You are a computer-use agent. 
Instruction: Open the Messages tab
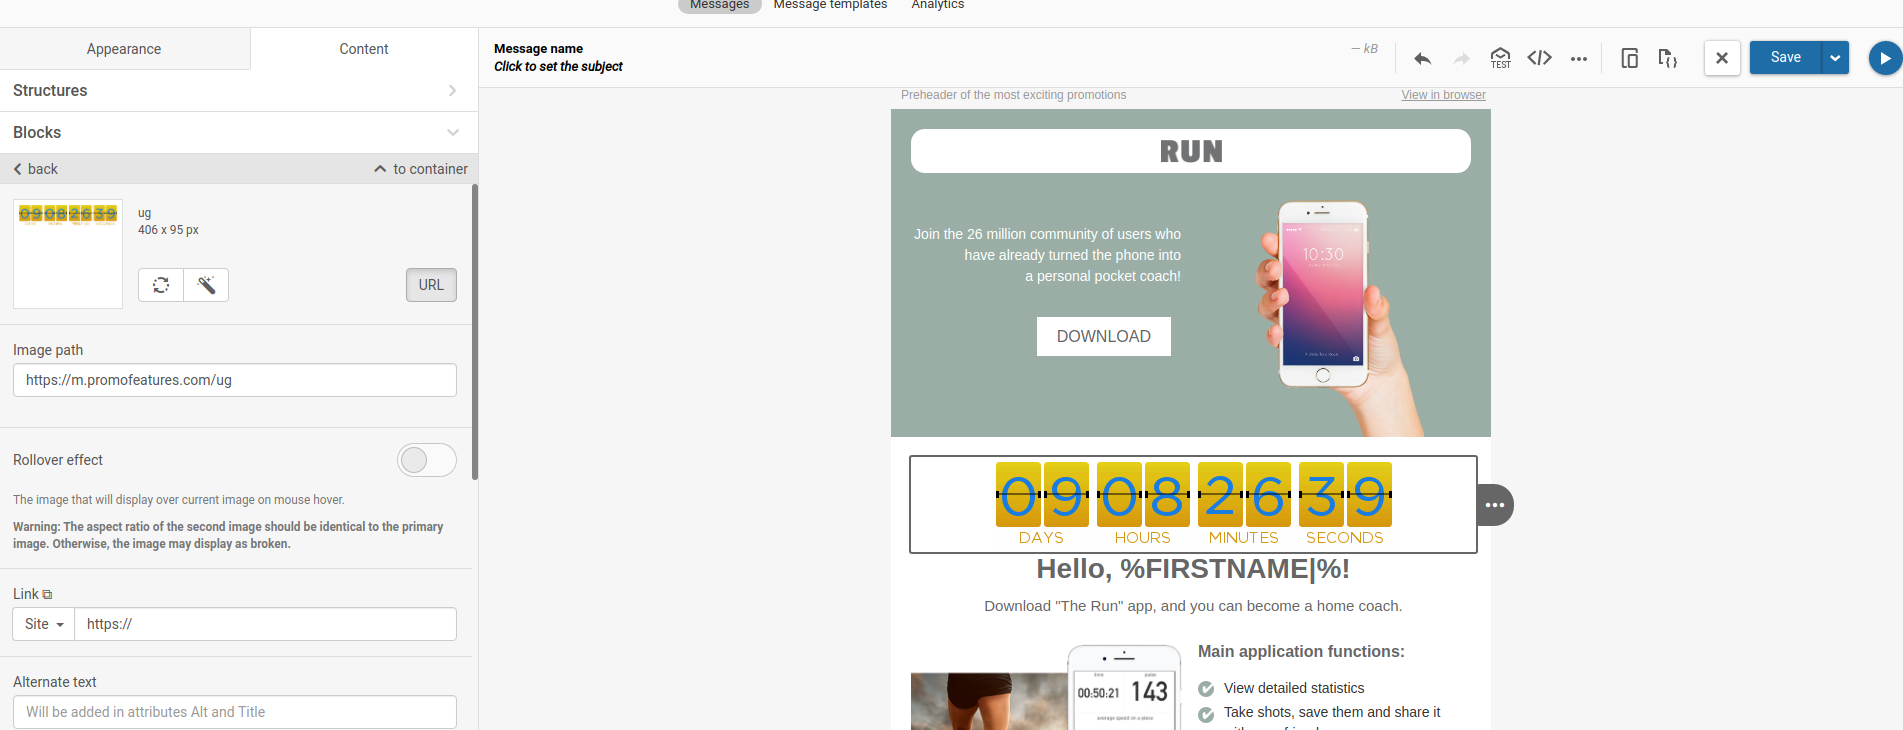tap(720, 5)
